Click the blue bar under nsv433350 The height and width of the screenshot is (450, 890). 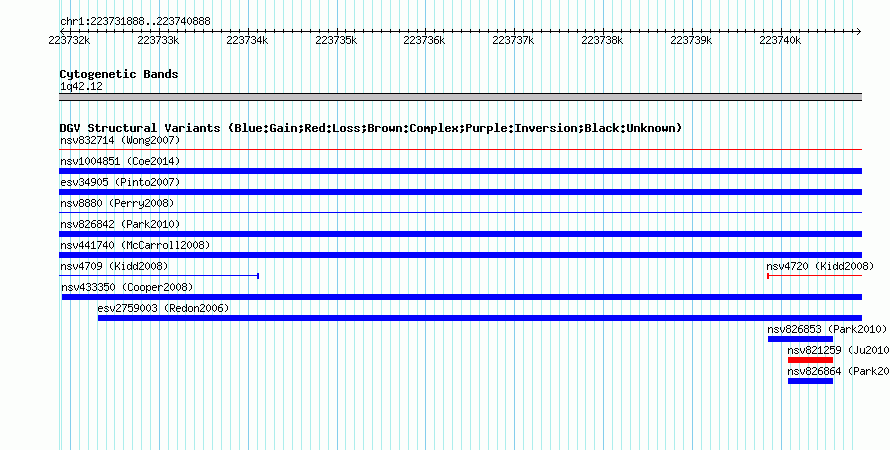point(462,297)
